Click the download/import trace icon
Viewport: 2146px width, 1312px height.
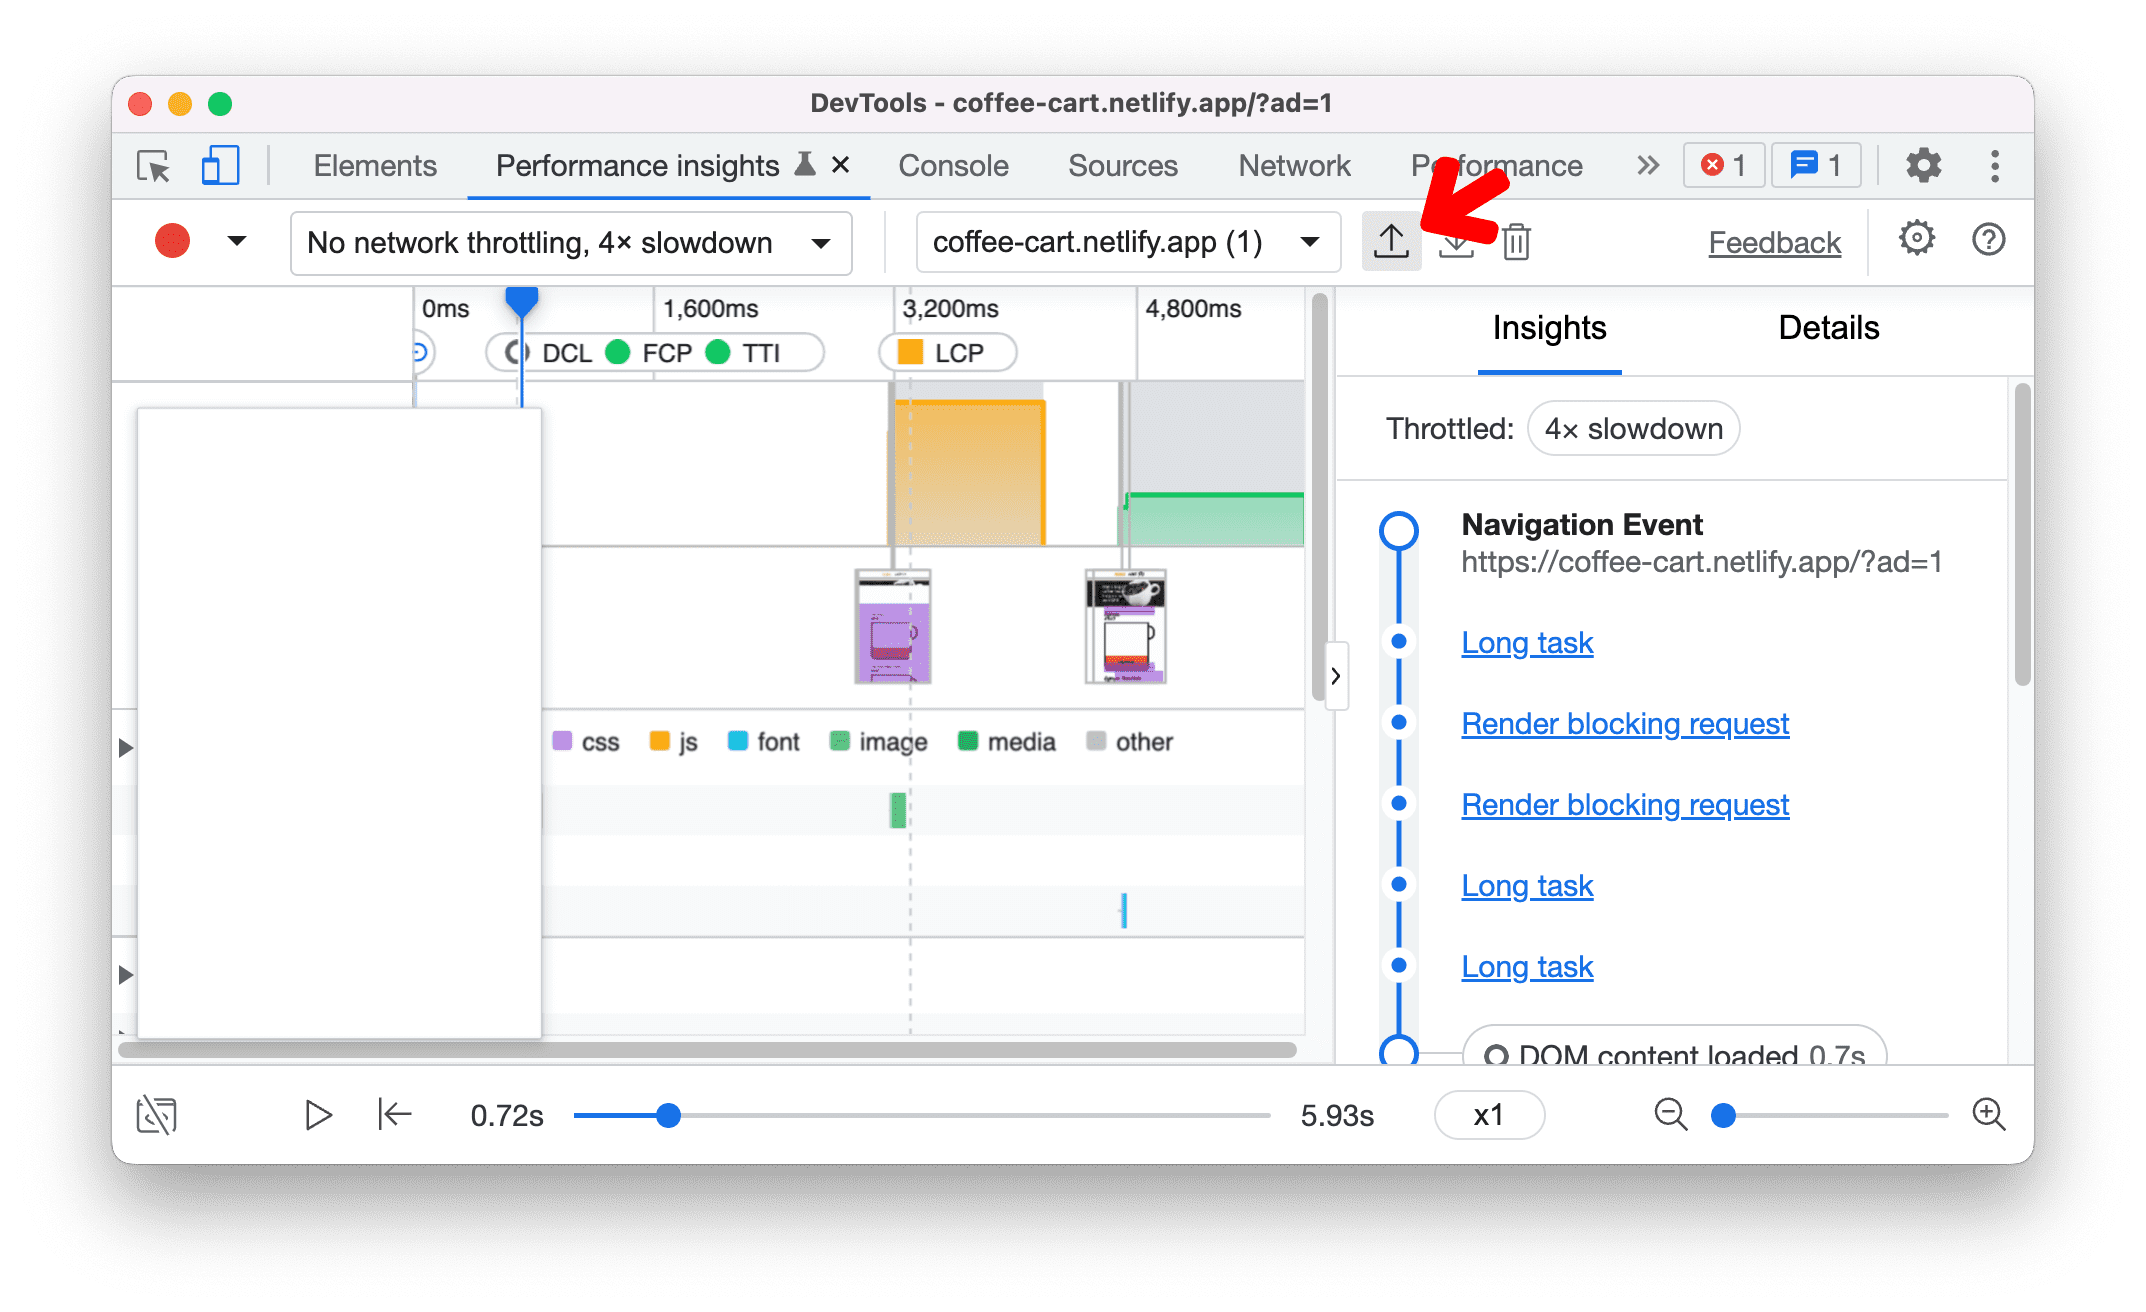1455,241
